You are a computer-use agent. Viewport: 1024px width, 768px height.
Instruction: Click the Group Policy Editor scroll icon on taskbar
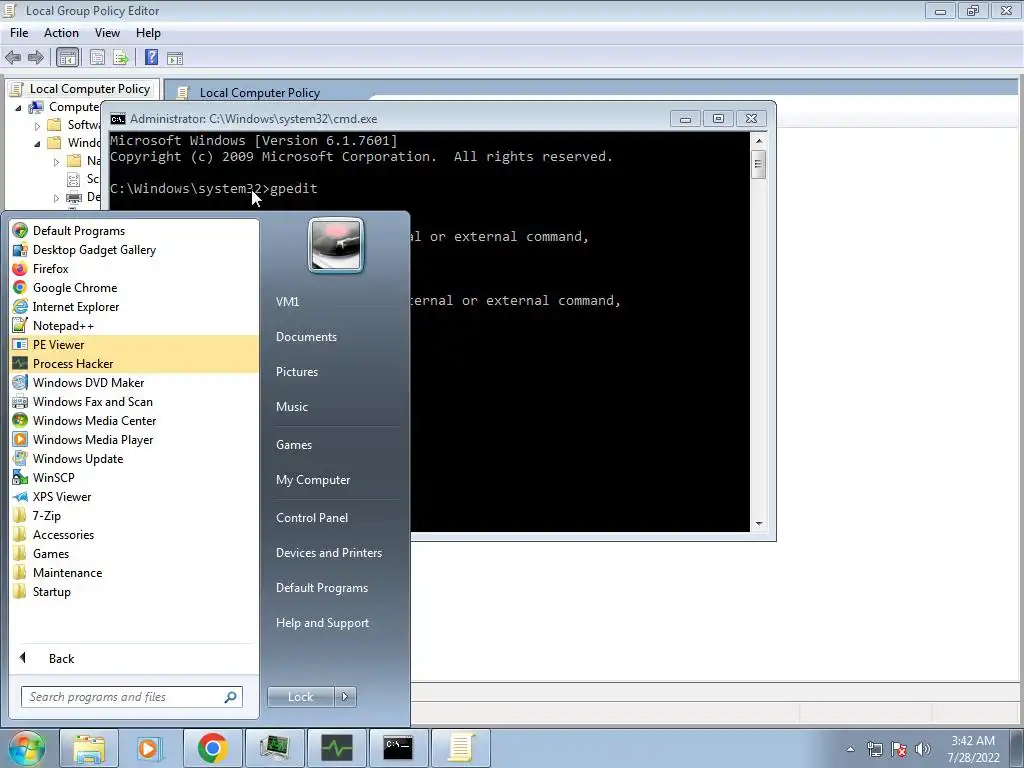pos(460,748)
